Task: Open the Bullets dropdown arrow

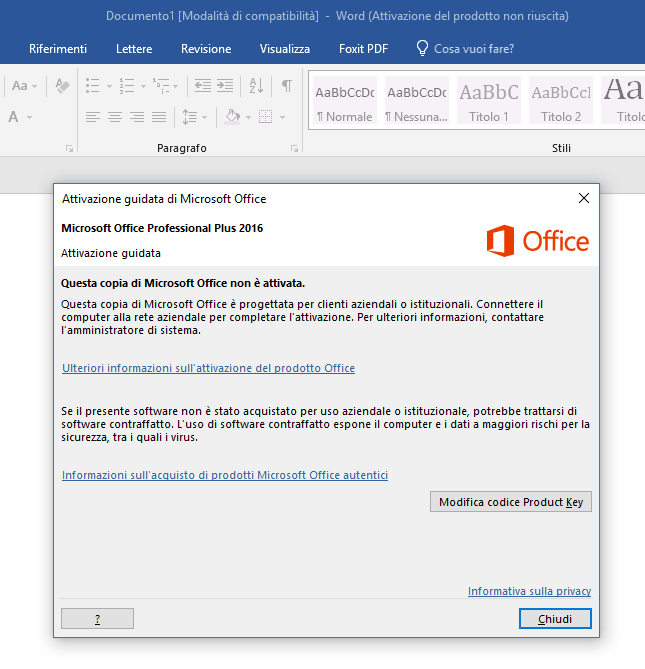Action: pyautogui.click(x=109, y=86)
